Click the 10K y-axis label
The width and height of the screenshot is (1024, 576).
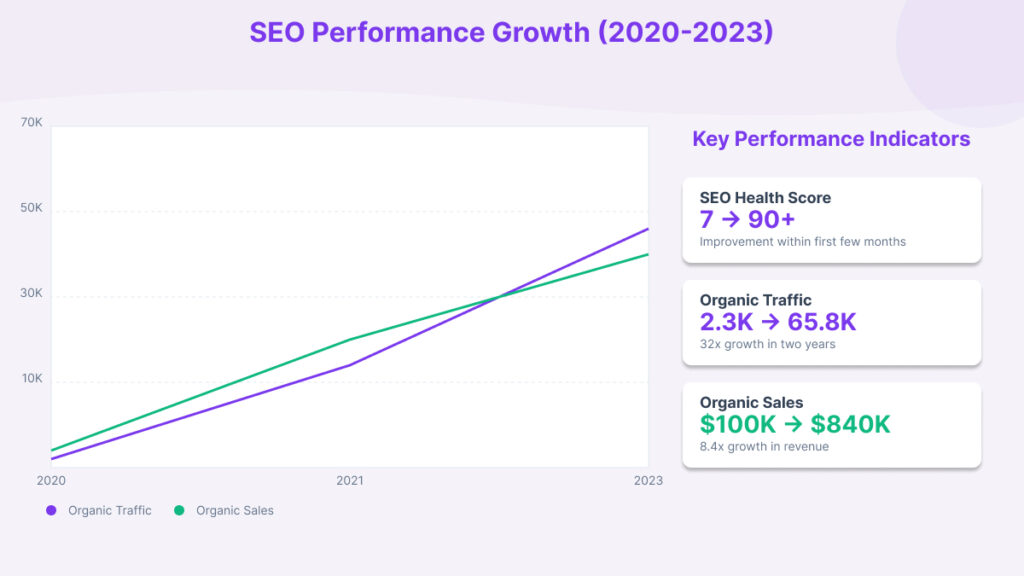[32, 379]
